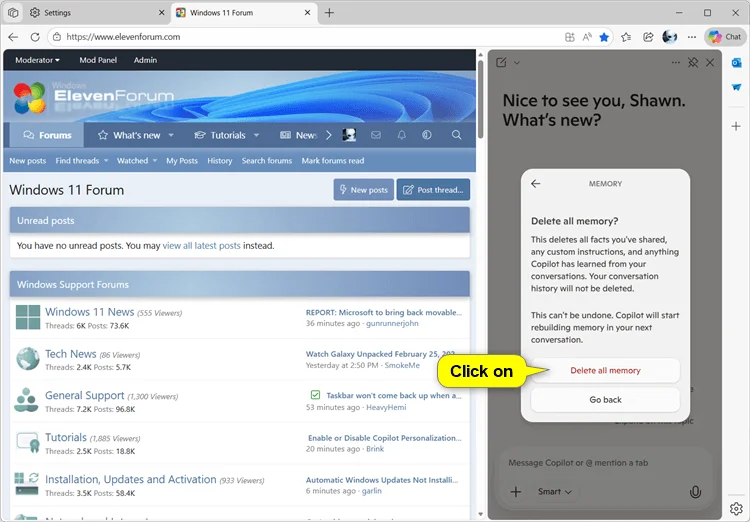Toggle the Copilot Chat button
Image resolution: width=750 pixels, height=522 pixels.
pyautogui.click(x=725, y=37)
